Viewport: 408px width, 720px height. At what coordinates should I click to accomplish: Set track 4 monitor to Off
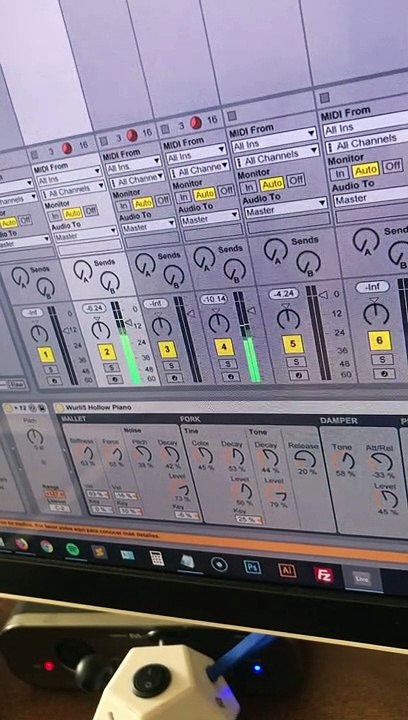tap(225, 190)
